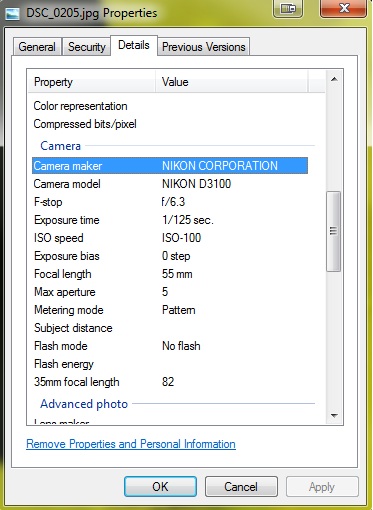Click the Pattern value
The height and width of the screenshot is (510, 373).
click(179, 310)
